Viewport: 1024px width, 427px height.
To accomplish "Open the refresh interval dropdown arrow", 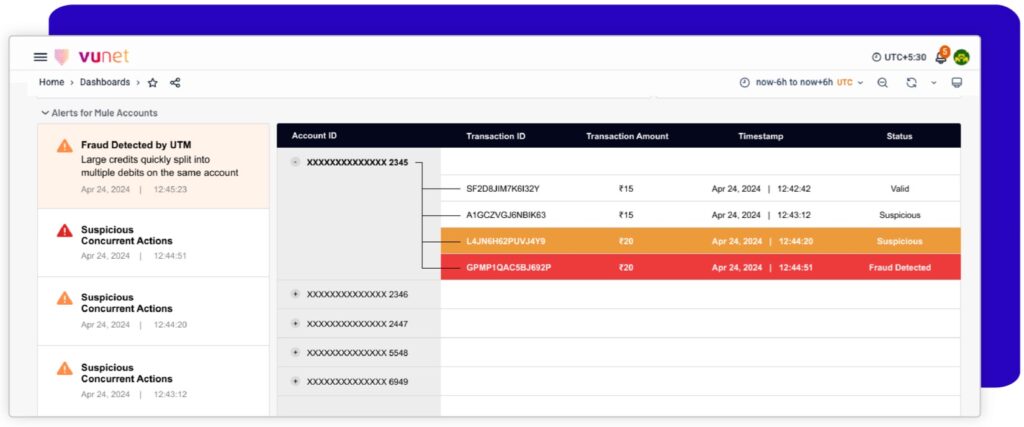I will click(933, 83).
